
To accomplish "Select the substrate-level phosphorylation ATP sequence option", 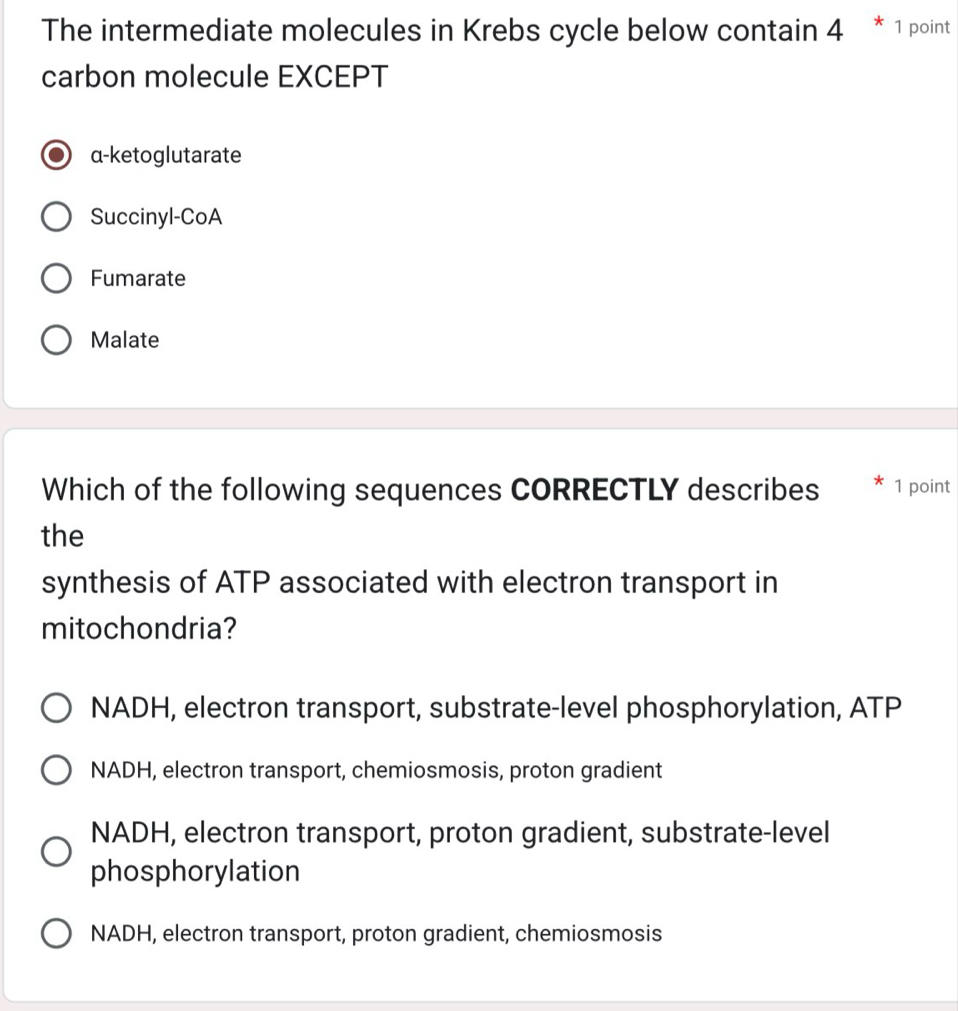I will (x=57, y=707).
